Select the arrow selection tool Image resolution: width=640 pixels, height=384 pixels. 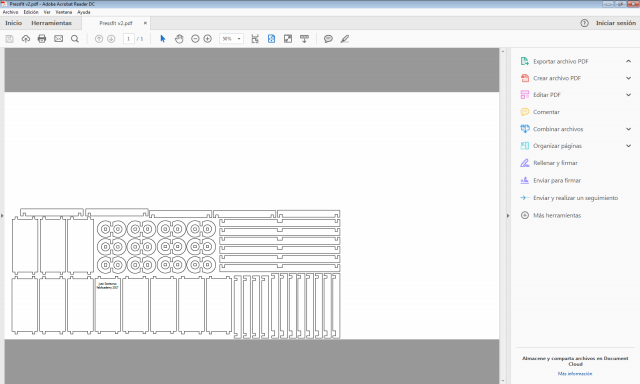click(163, 39)
